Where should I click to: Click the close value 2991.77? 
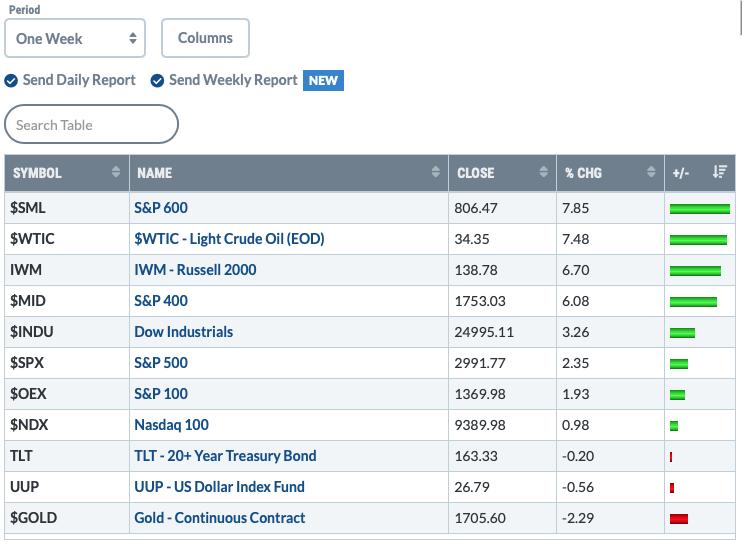(x=480, y=363)
